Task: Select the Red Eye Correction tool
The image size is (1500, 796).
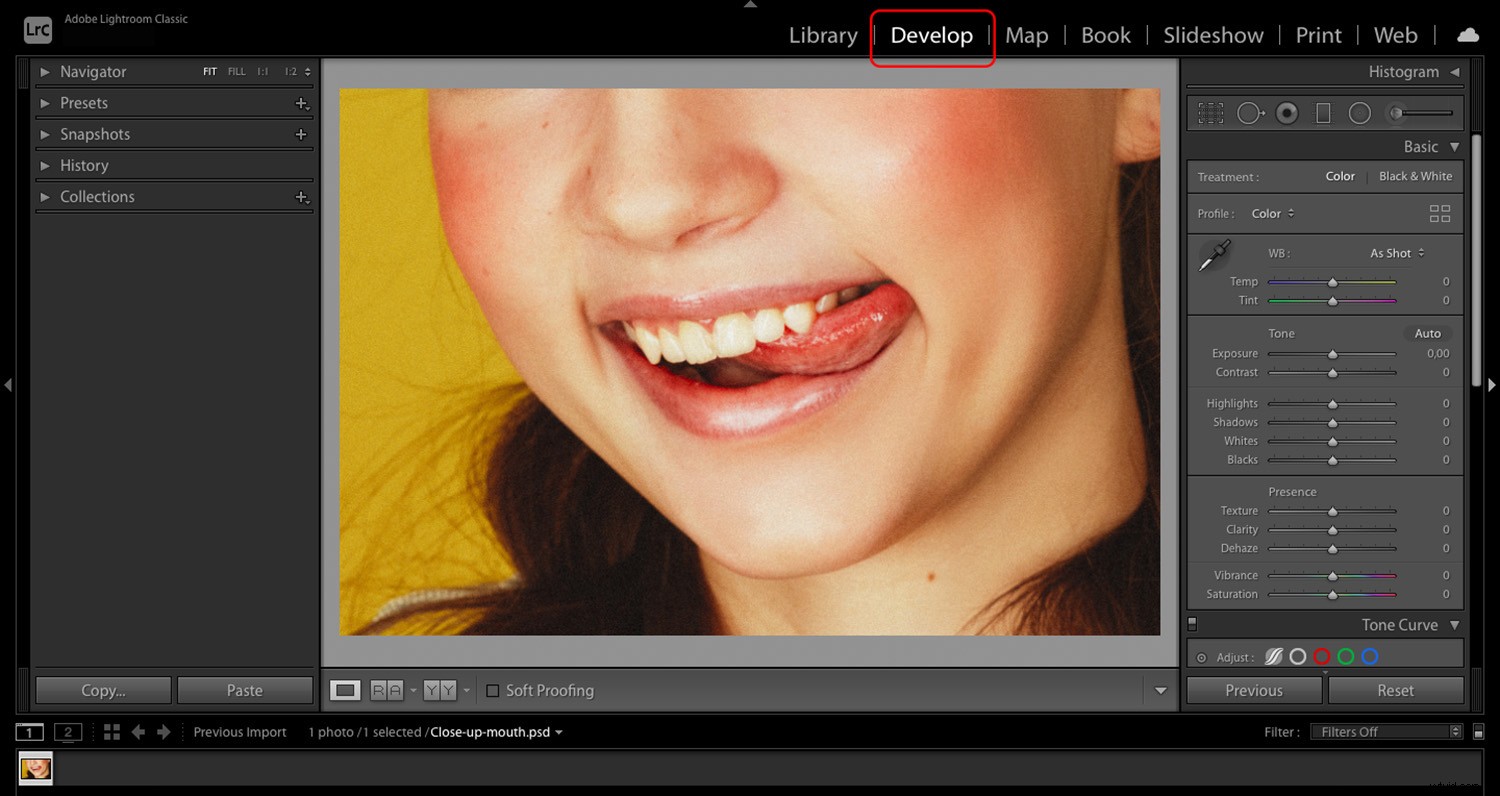Action: tap(1287, 113)
